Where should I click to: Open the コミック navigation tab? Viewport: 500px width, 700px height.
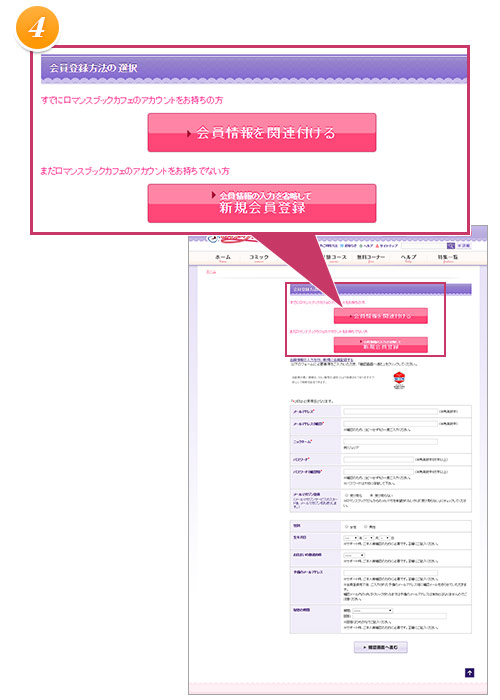coord(259,258)
